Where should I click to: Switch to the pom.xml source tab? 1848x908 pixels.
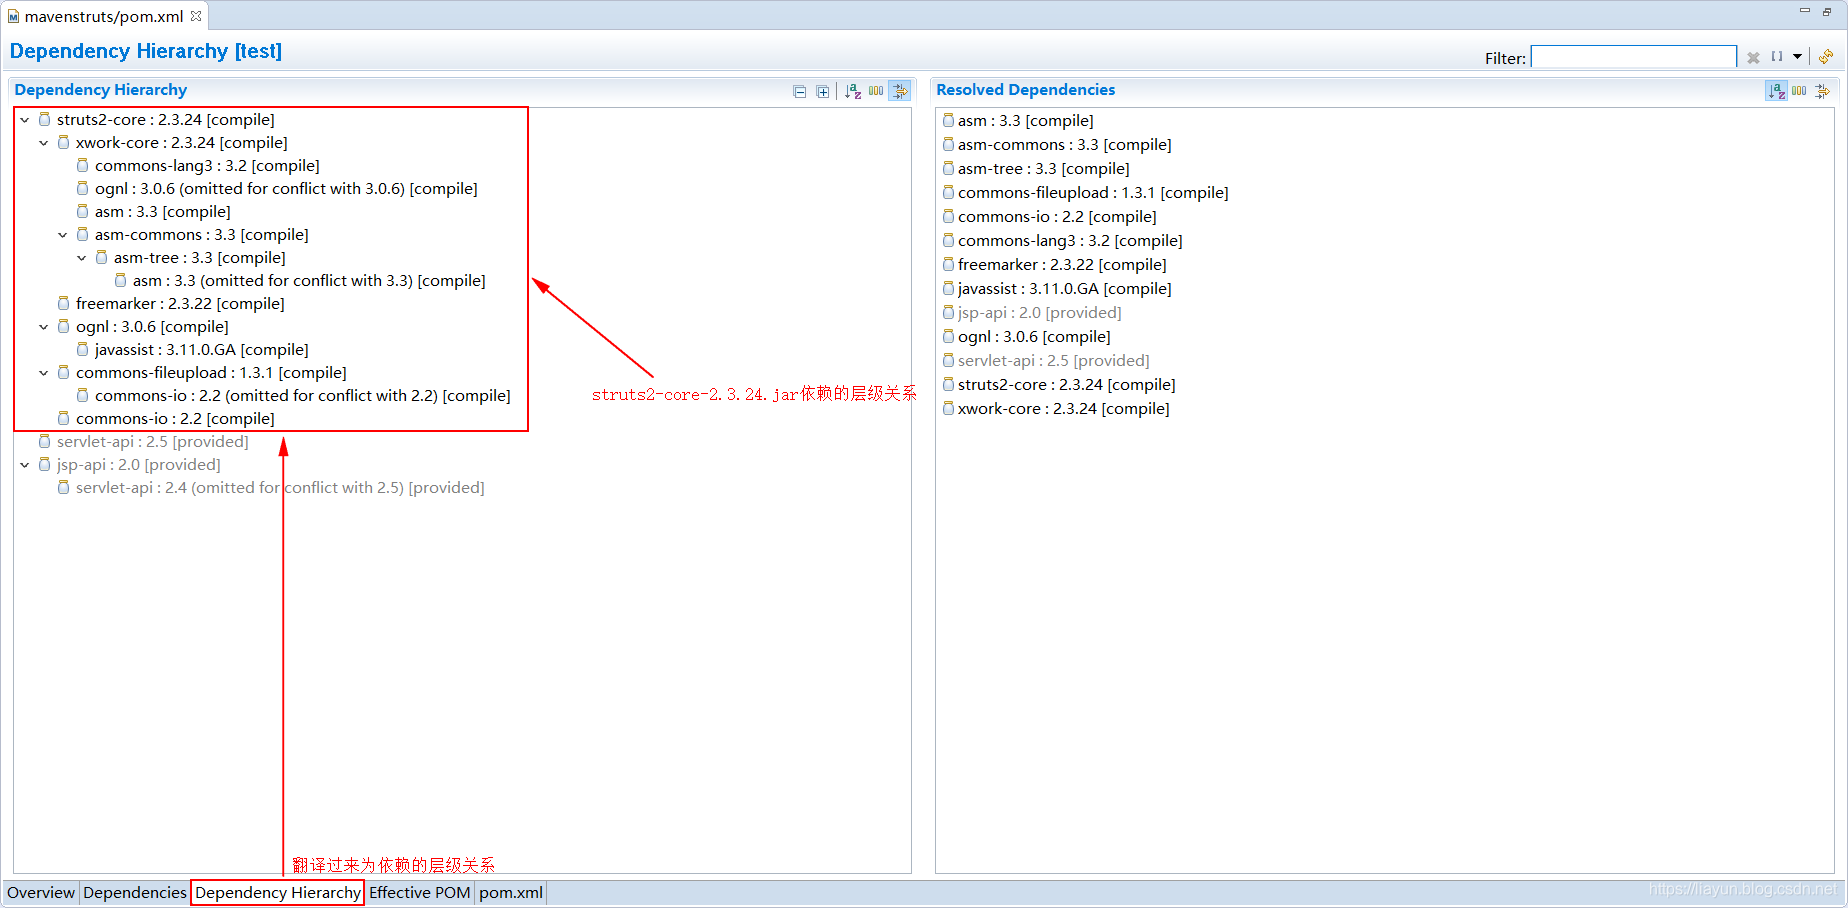[511, 892]
